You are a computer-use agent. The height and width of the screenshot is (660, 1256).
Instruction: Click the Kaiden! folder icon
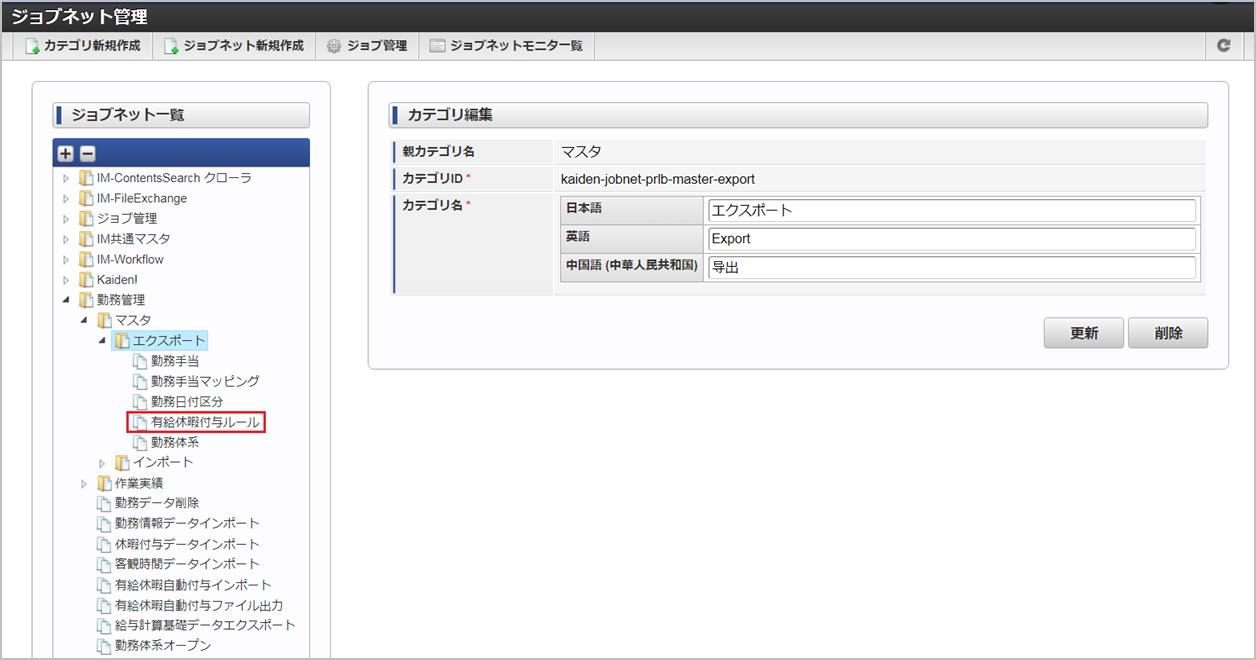click(86, 280)
